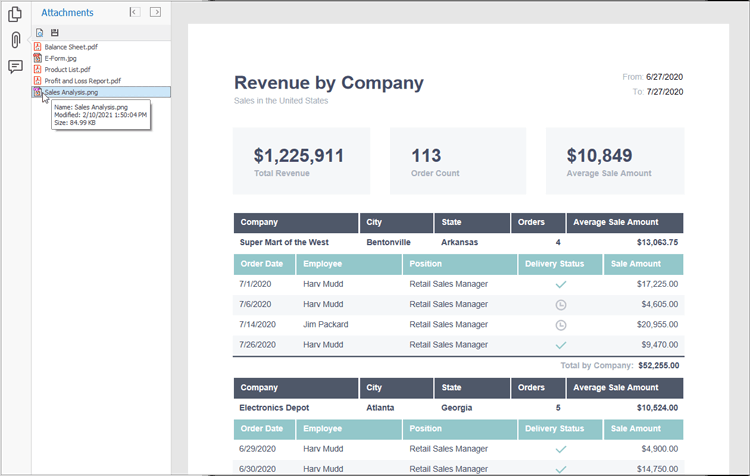Select the paperclip Attachments sidebar icon
750x476 pixels.
click(x=15, y=40)
